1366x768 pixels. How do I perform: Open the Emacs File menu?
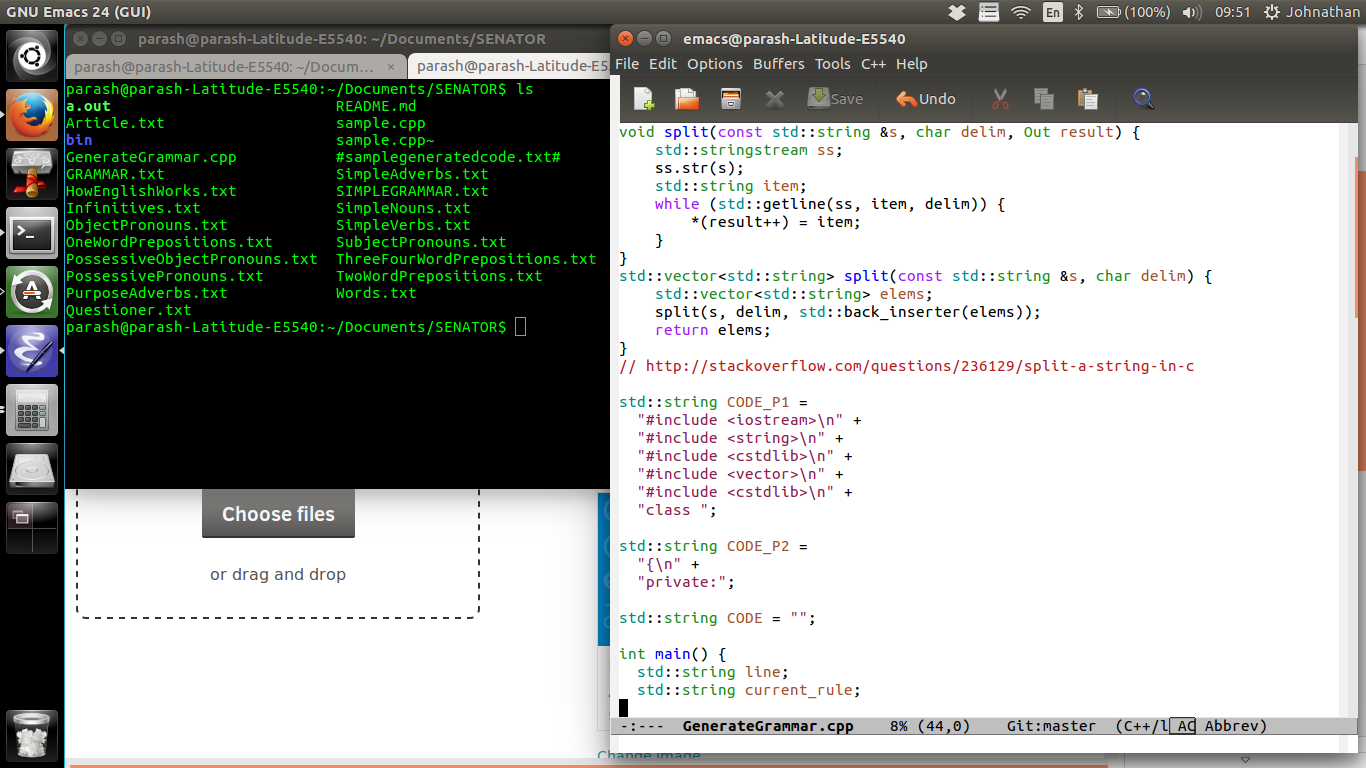pyautogui.click(x=627, y=64)
